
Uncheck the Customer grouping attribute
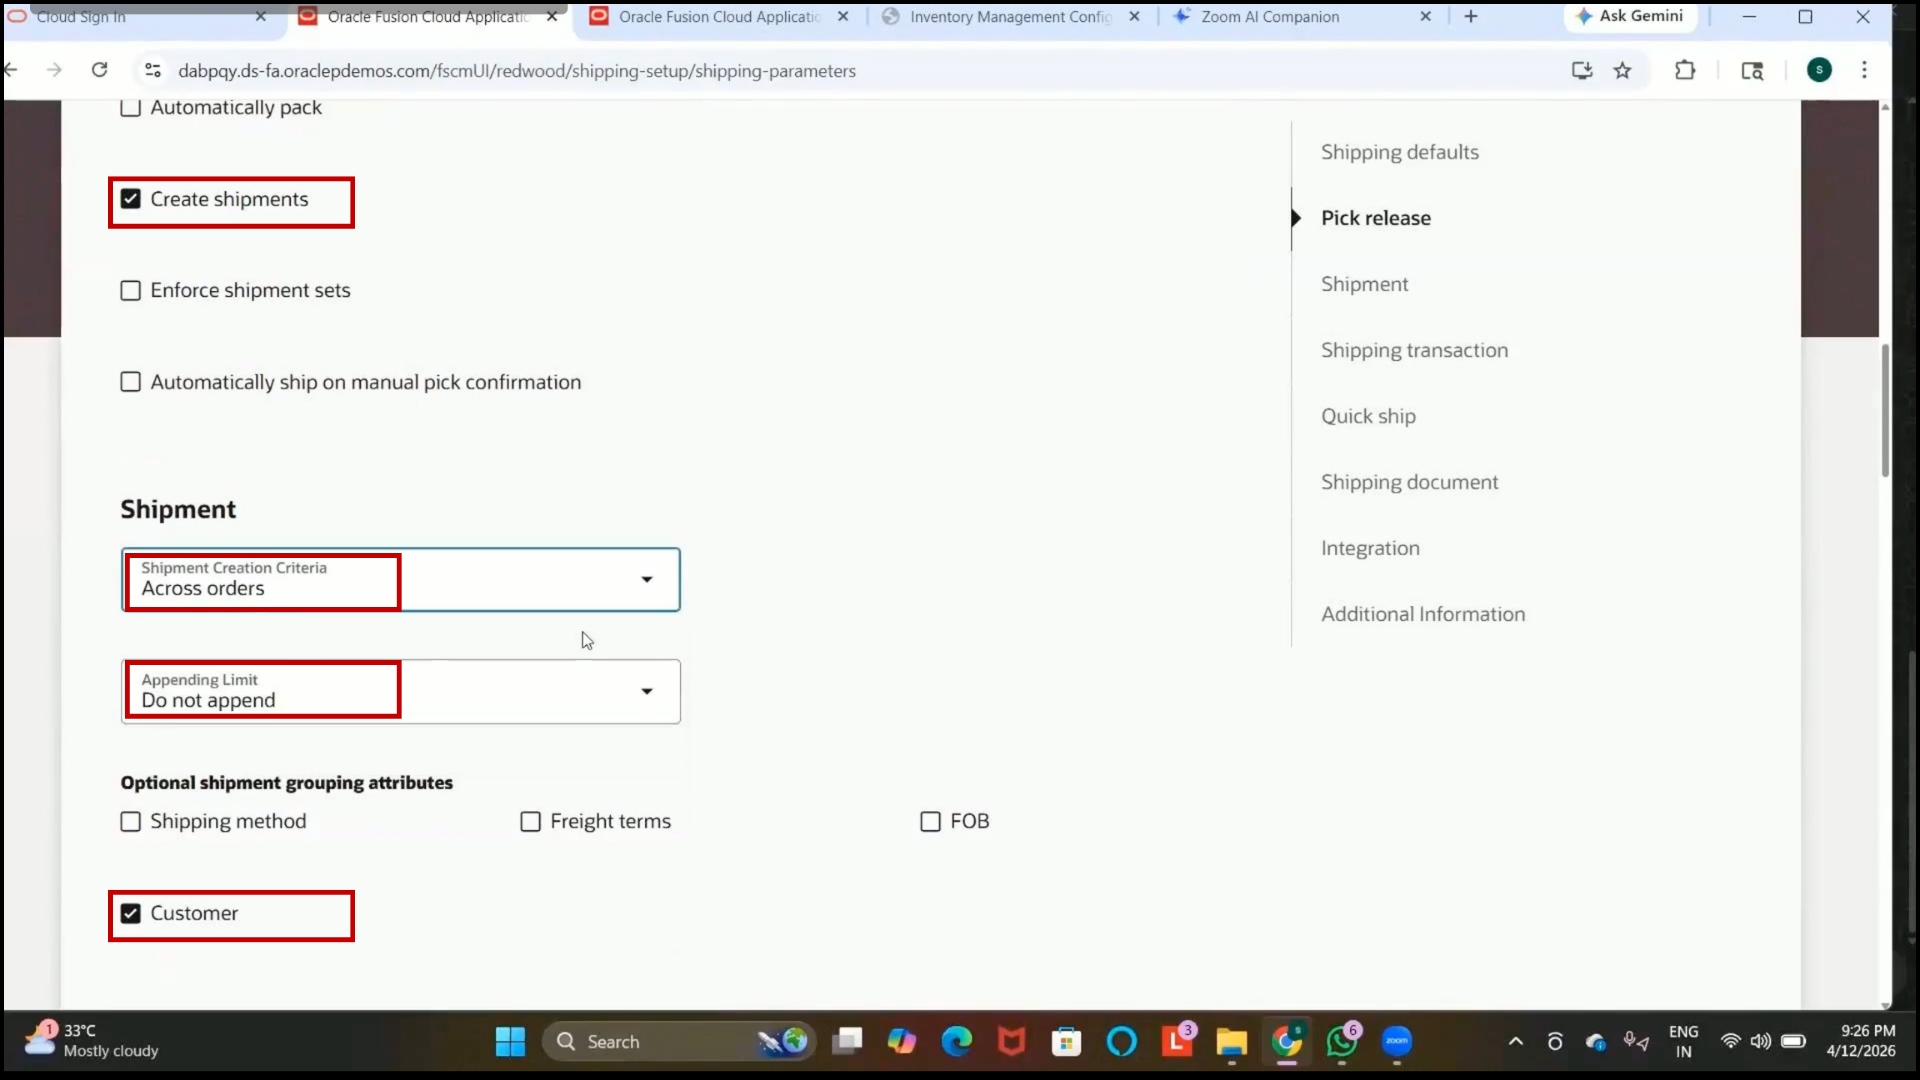(130, 913)
